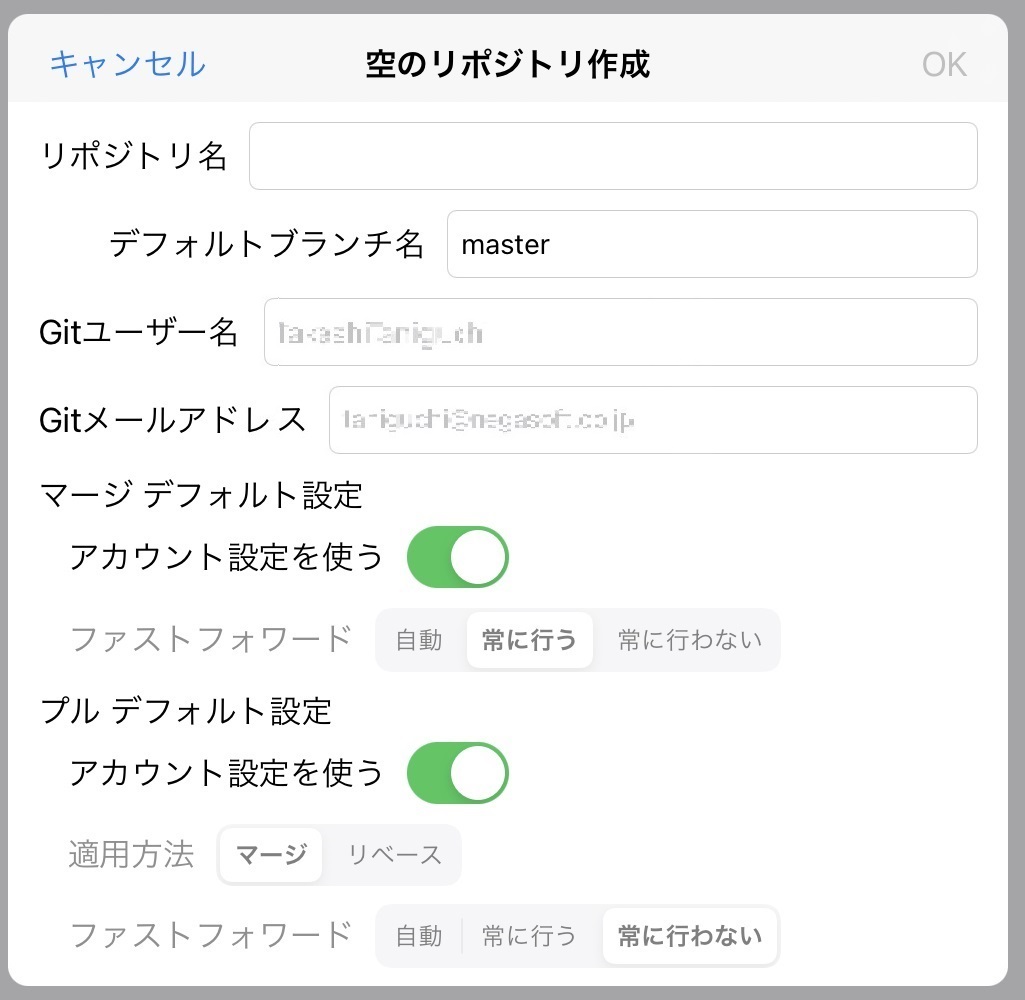Choose リベース as the 適用方法
1025x1000 pixels.
(393, 855)
